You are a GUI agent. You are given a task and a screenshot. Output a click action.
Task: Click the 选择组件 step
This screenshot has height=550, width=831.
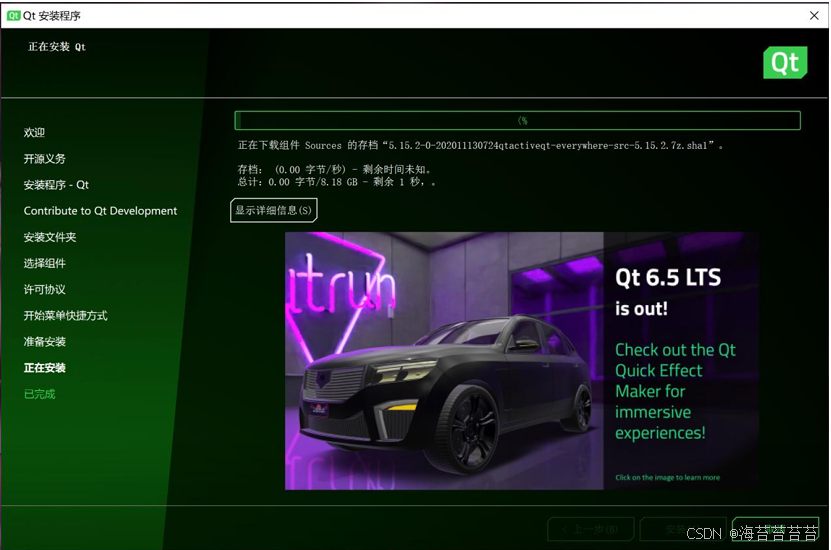click(45, 263)
